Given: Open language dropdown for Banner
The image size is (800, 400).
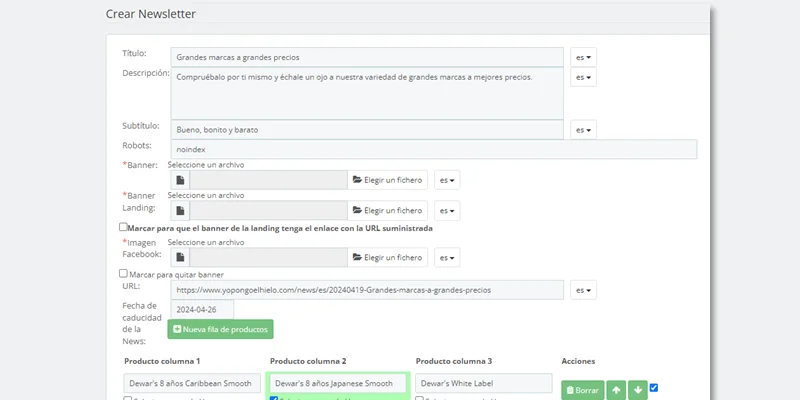Looking at the screenshot, I should click(x=447, y=180).
